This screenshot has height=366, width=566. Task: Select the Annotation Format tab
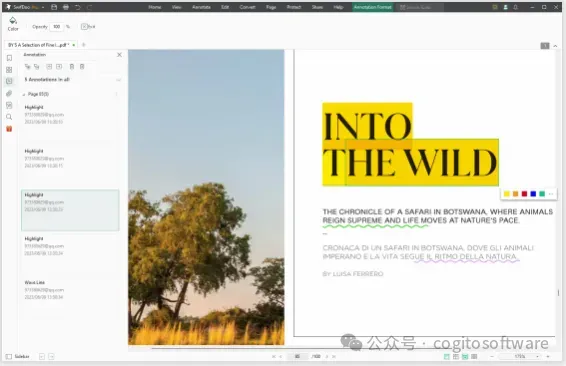click(373, 7)
